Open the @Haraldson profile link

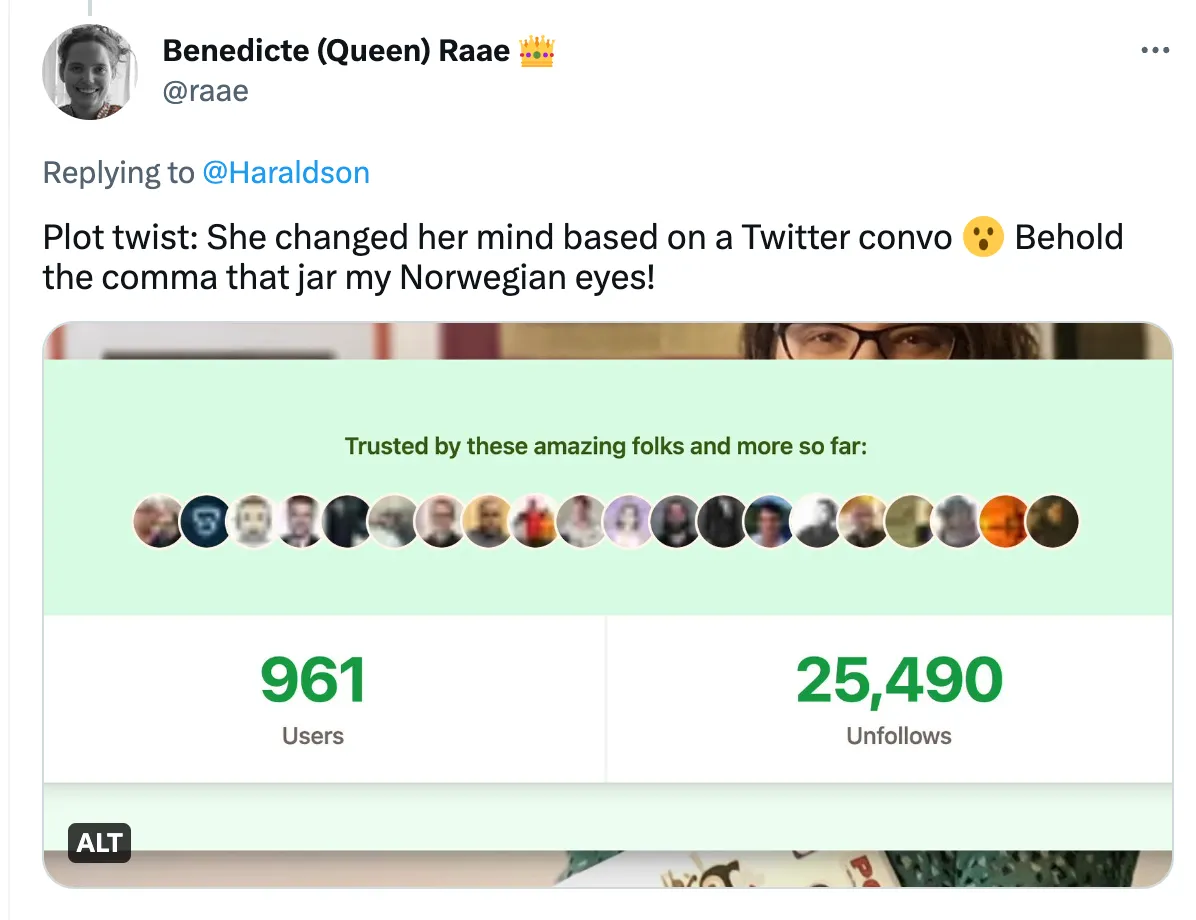[x=287, y=172]
